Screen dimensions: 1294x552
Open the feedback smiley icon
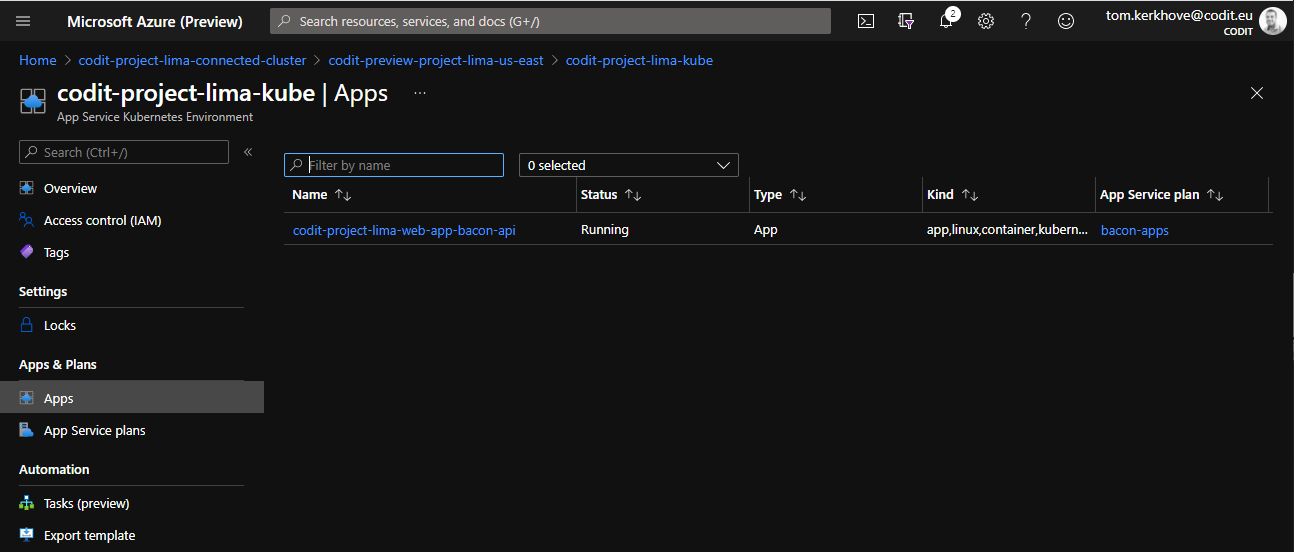click(1066, 21)
